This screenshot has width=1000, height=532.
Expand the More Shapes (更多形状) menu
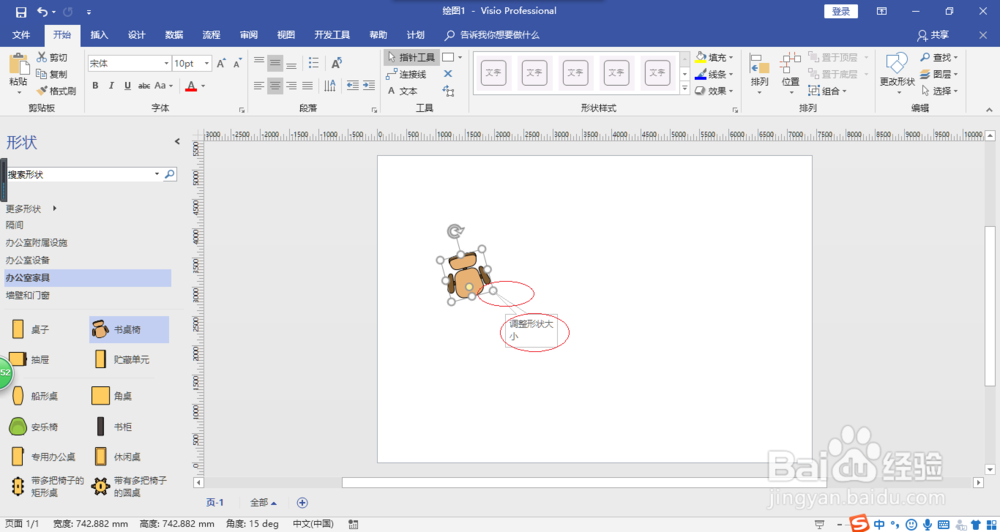[32, 209]
